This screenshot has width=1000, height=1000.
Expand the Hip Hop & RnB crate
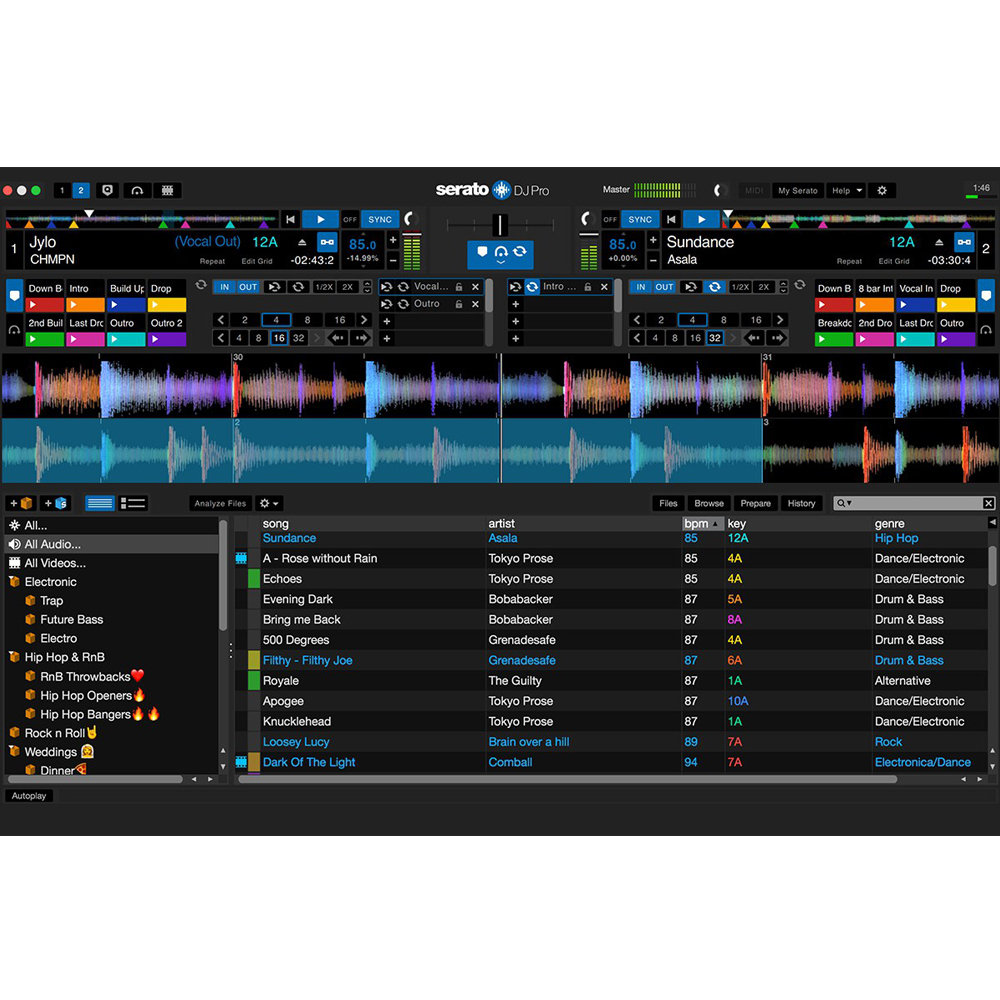tap(15, 657)
